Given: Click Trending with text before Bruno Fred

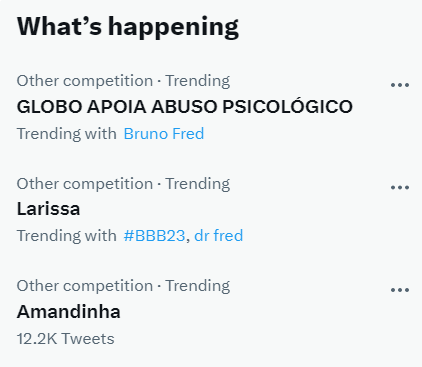Looking at the screenshot, I should (x=67, y=134).
